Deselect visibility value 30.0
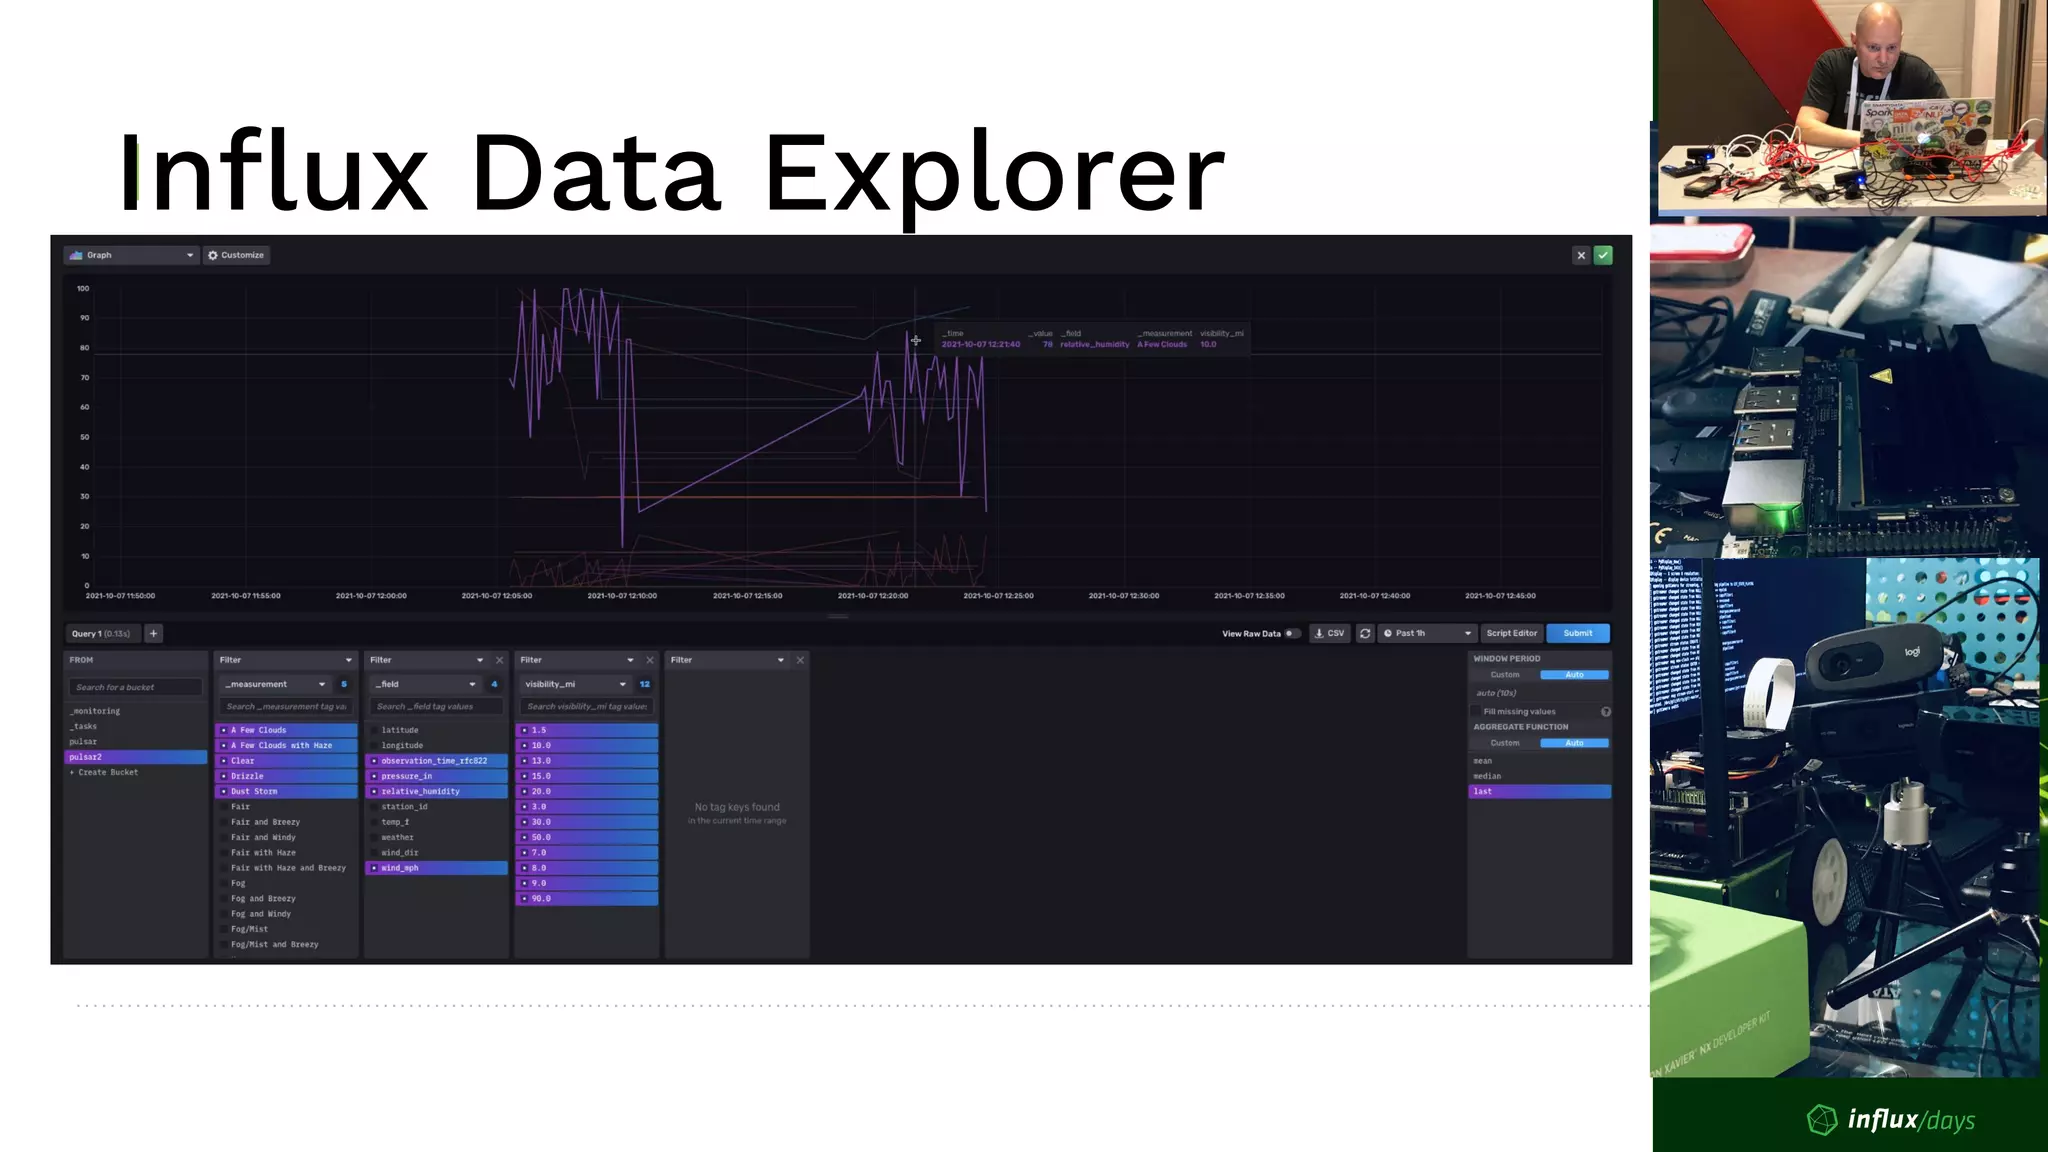Image resolution: width=2048 pixels, height=1152 pixels. tap(587, 822)
